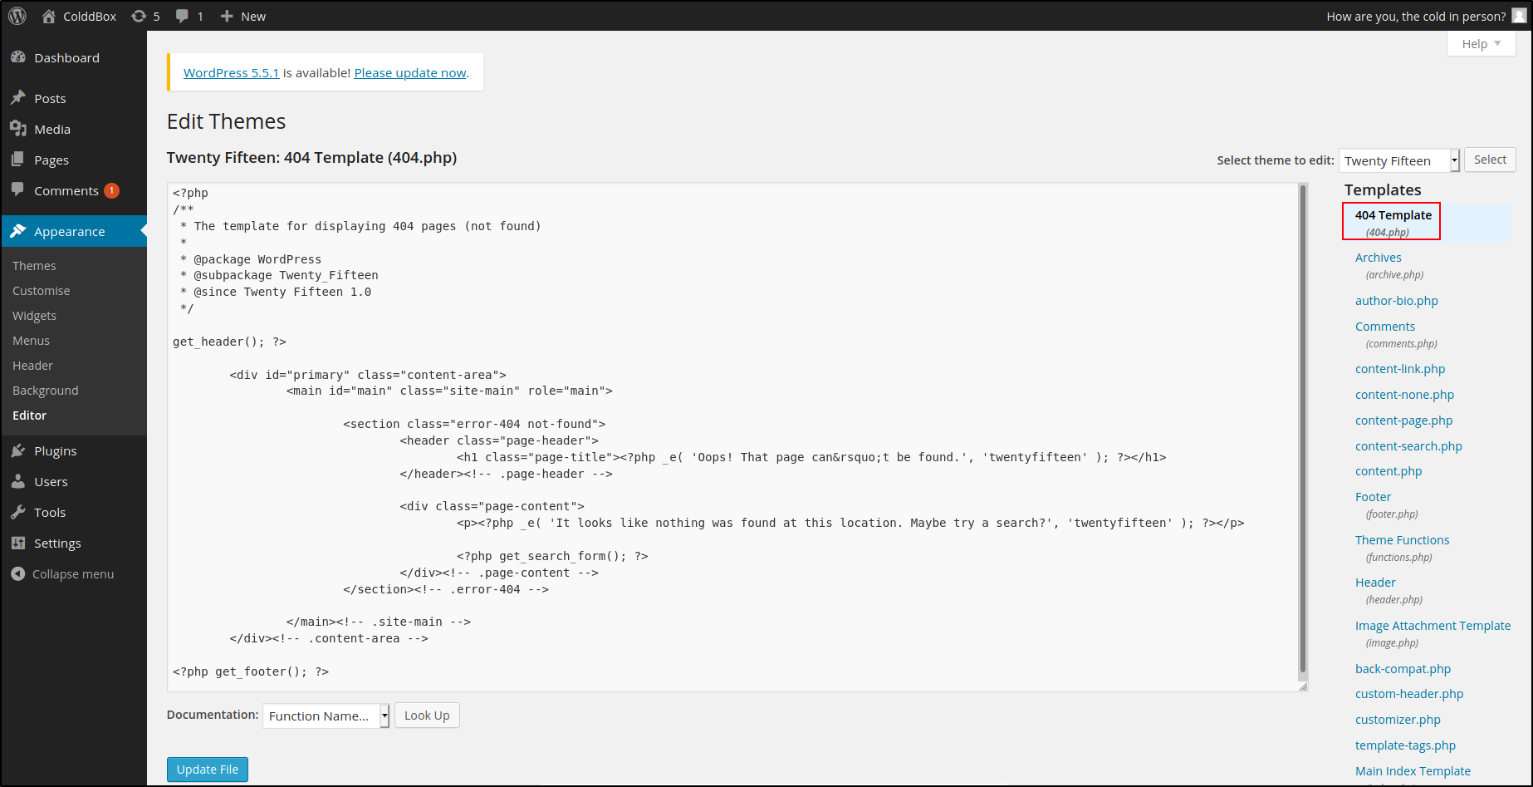Image resolution: width=1533 pixels, height=787 pixels.
Task: Click the Tools wrench icon
Action: 18,512
